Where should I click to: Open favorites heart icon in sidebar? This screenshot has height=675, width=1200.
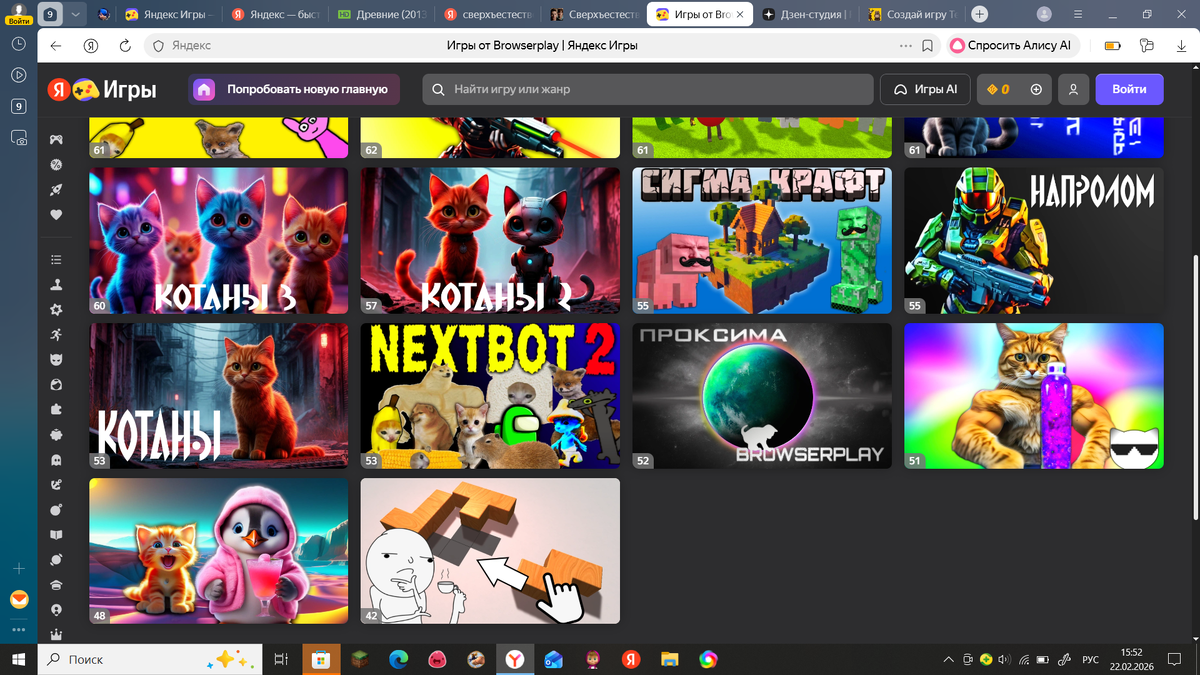[56, 215]
